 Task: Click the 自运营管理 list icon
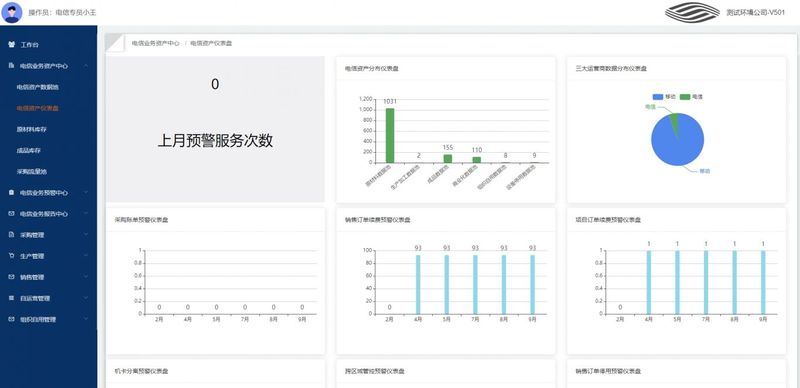11,298
